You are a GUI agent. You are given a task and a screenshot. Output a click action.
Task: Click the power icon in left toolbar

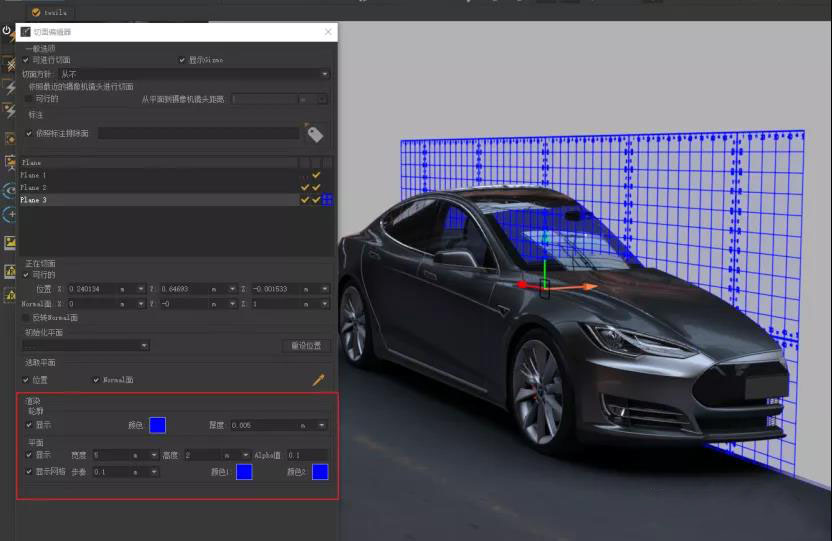point(7,32)
